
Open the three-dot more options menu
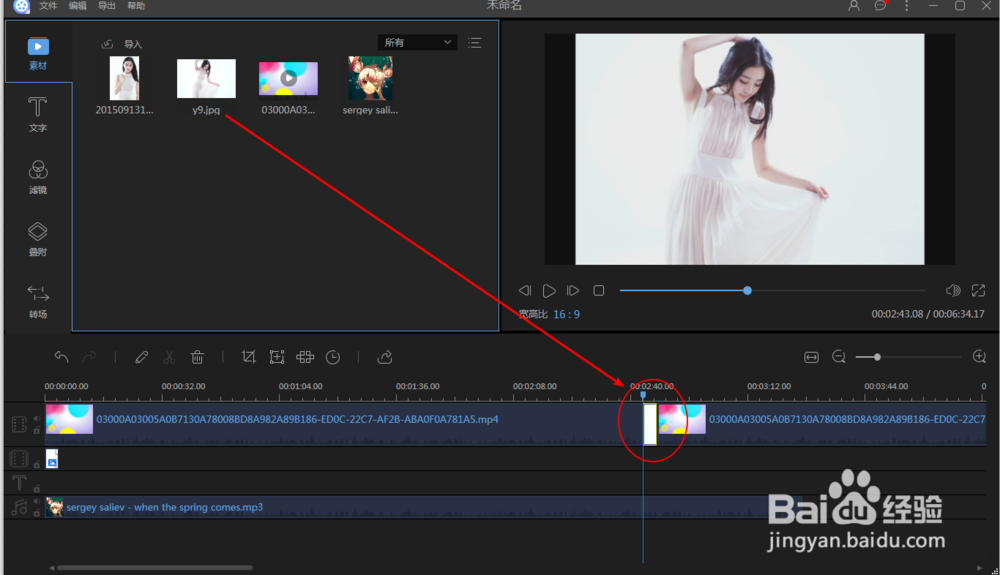pos(906,6)
